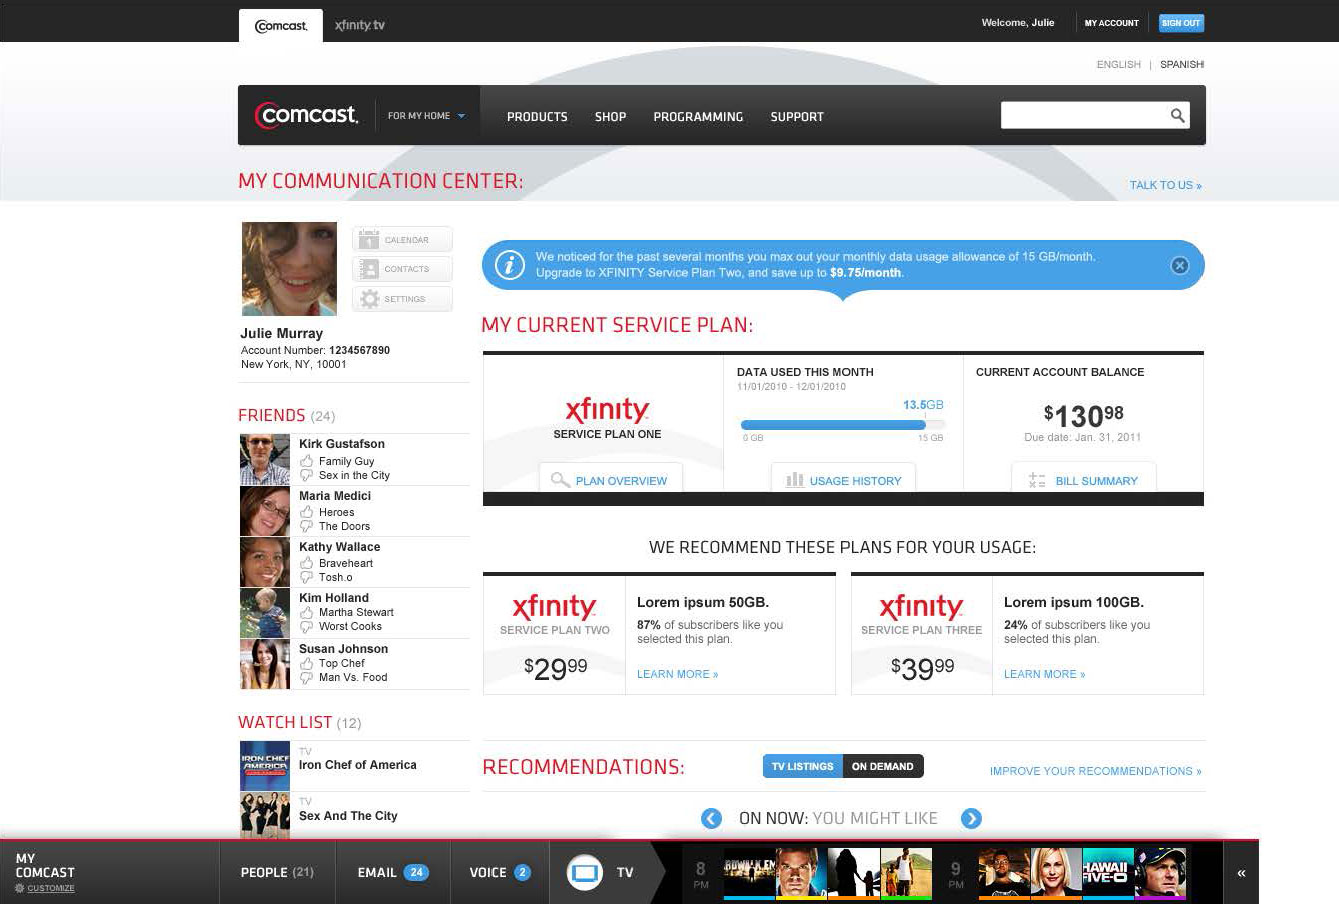Click the right arrow on You Might Like carousel
The height and width of the screenshot is (904, 1339).
click(971, 818)
